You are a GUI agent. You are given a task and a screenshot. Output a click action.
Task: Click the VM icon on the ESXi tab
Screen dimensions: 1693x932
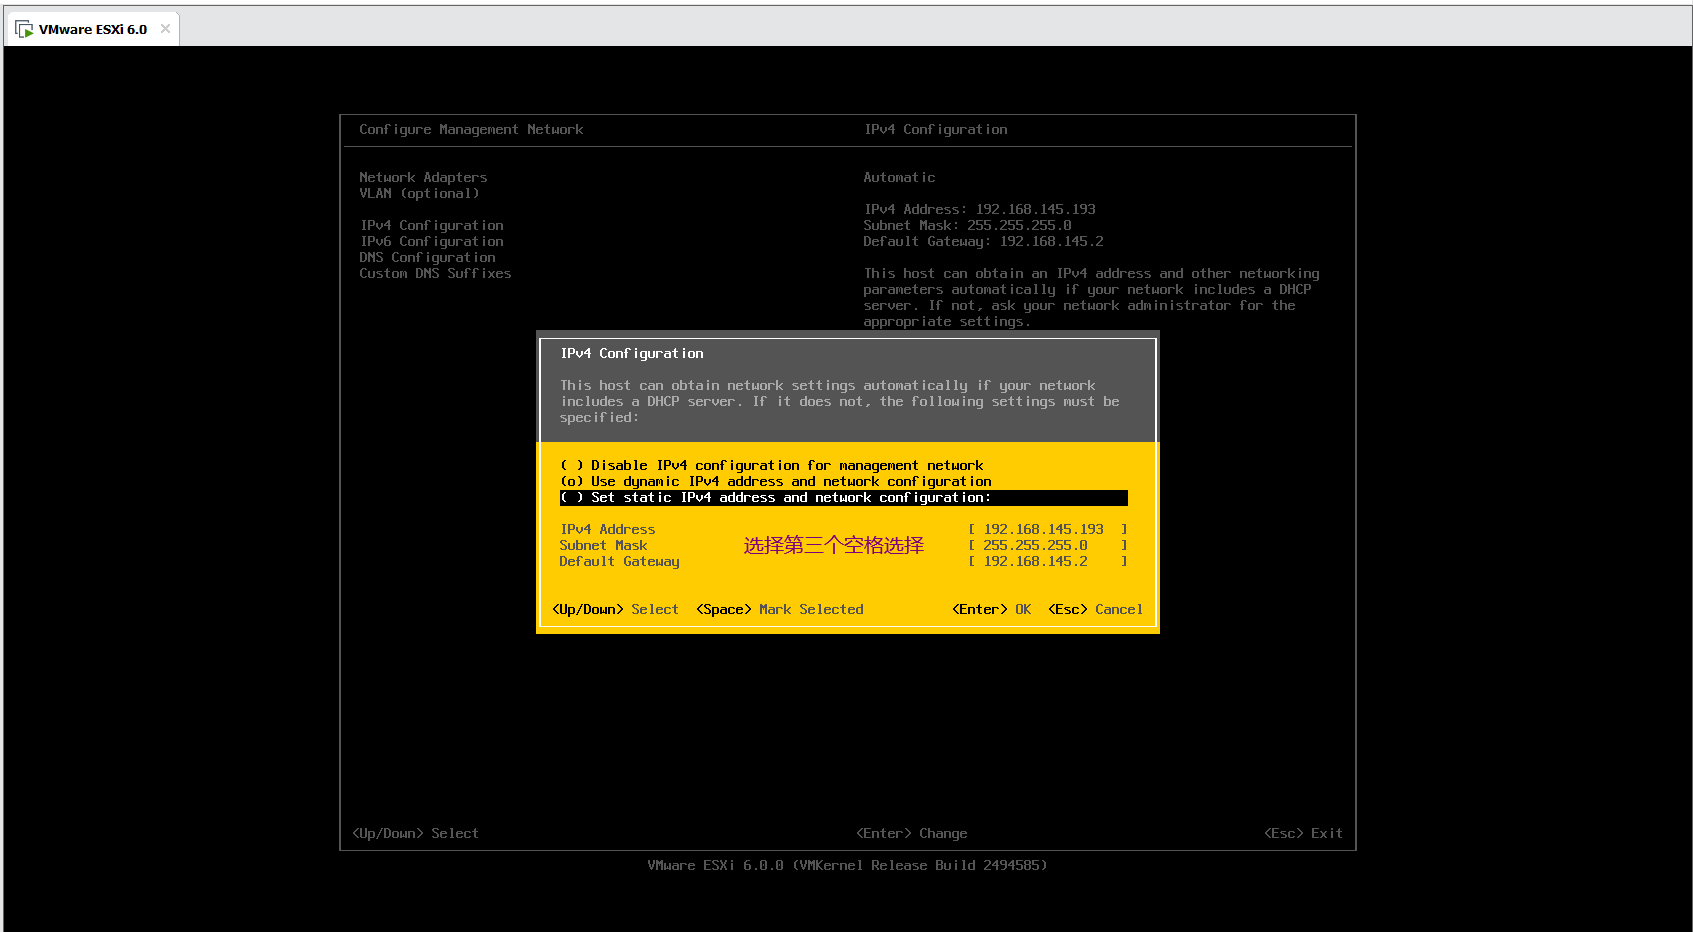tap(24, 29)
